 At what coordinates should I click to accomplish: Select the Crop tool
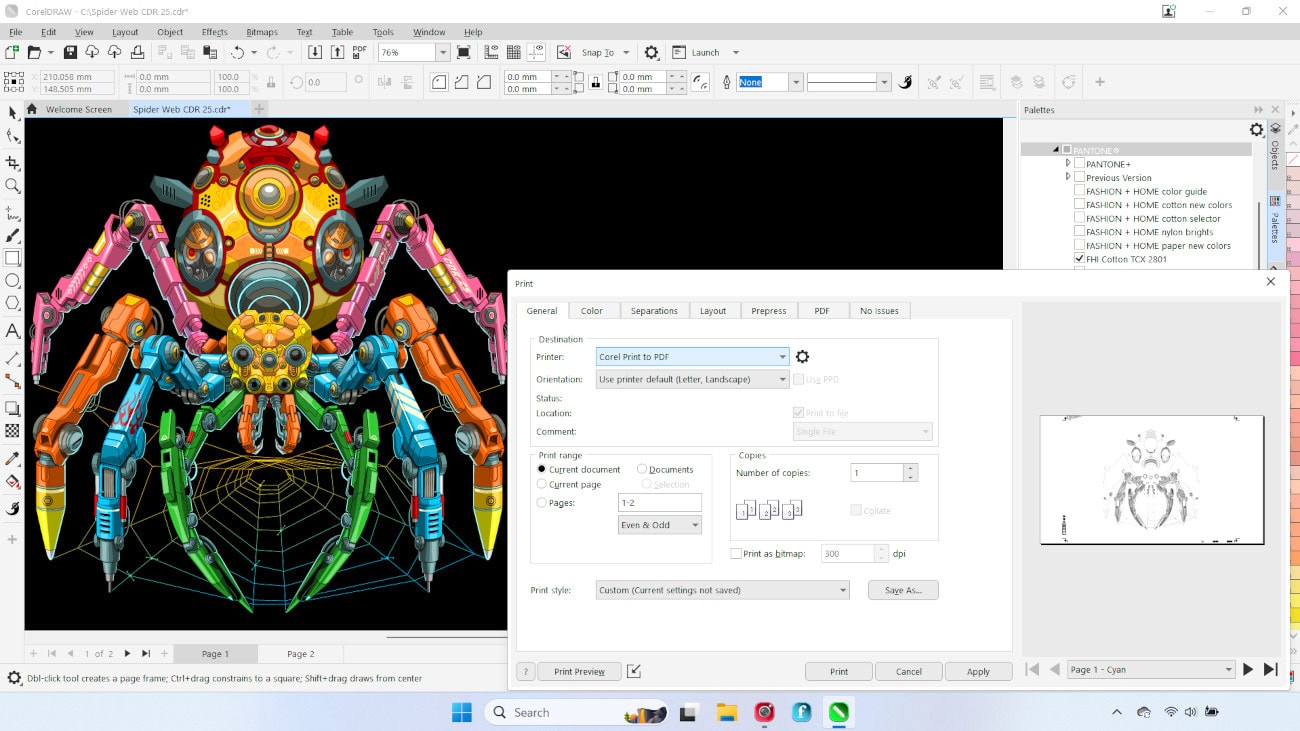[12, 162]
